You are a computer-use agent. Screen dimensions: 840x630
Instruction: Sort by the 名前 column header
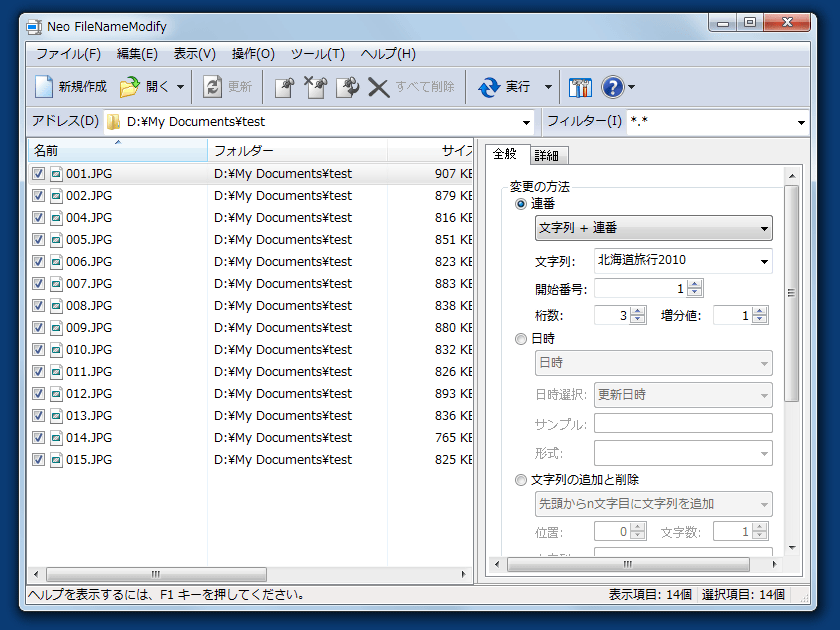pyautogui.click(x=117, y=151)
